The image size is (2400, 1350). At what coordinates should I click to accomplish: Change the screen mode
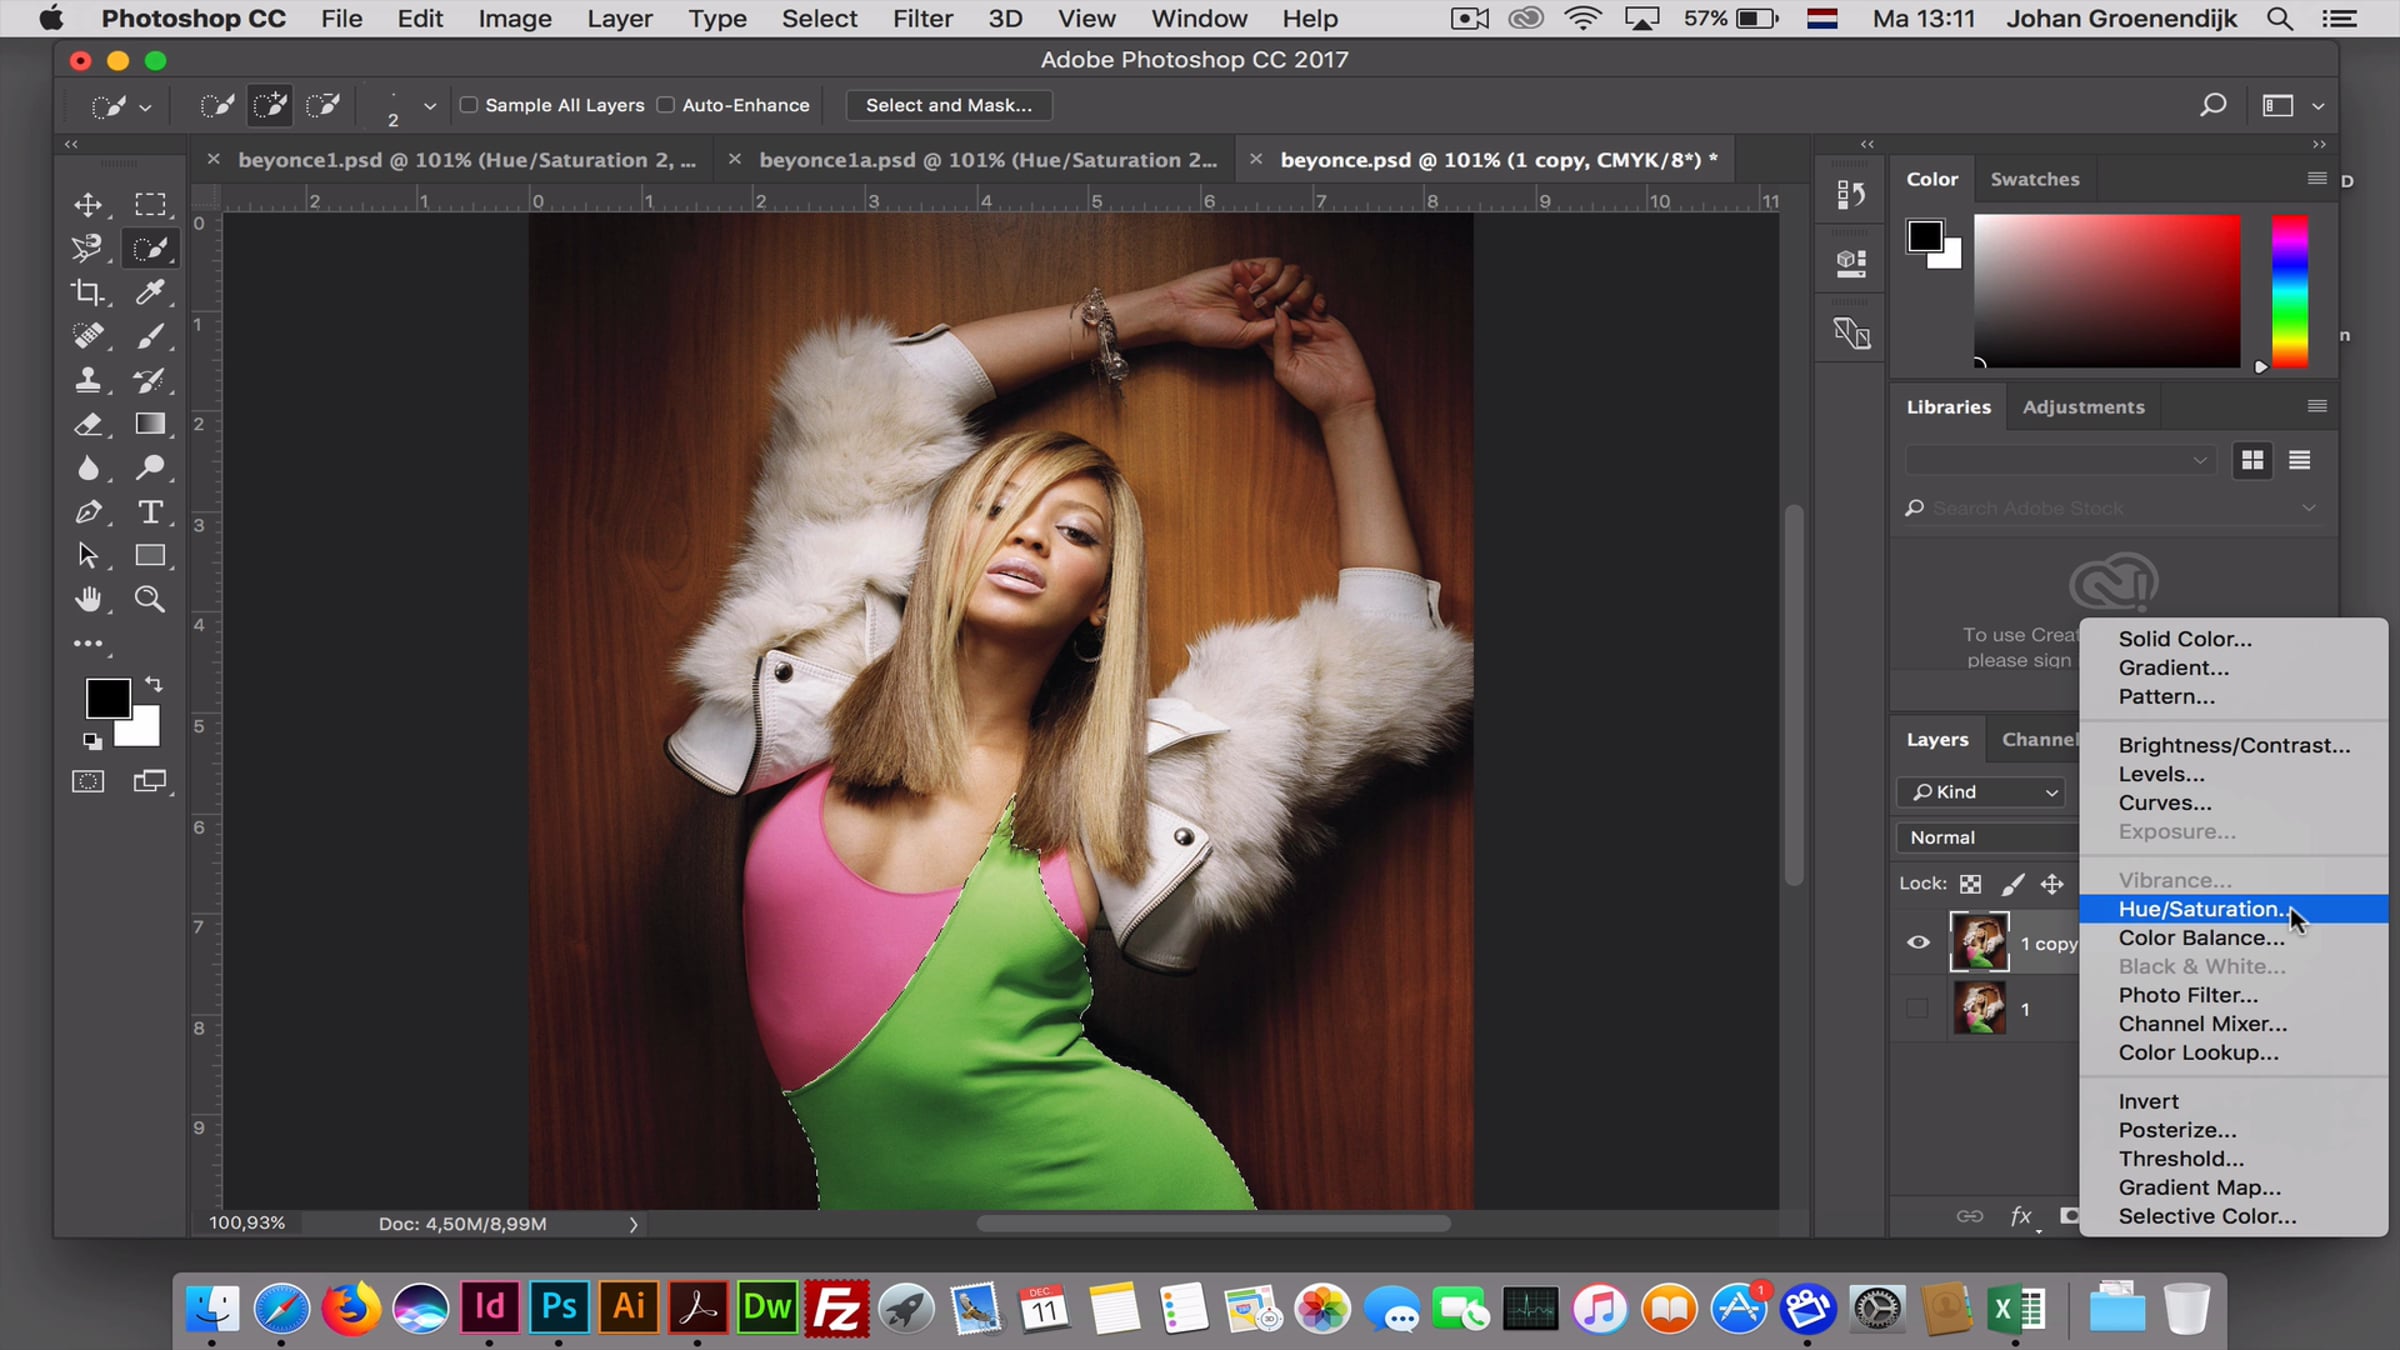[x=150, y=782]
